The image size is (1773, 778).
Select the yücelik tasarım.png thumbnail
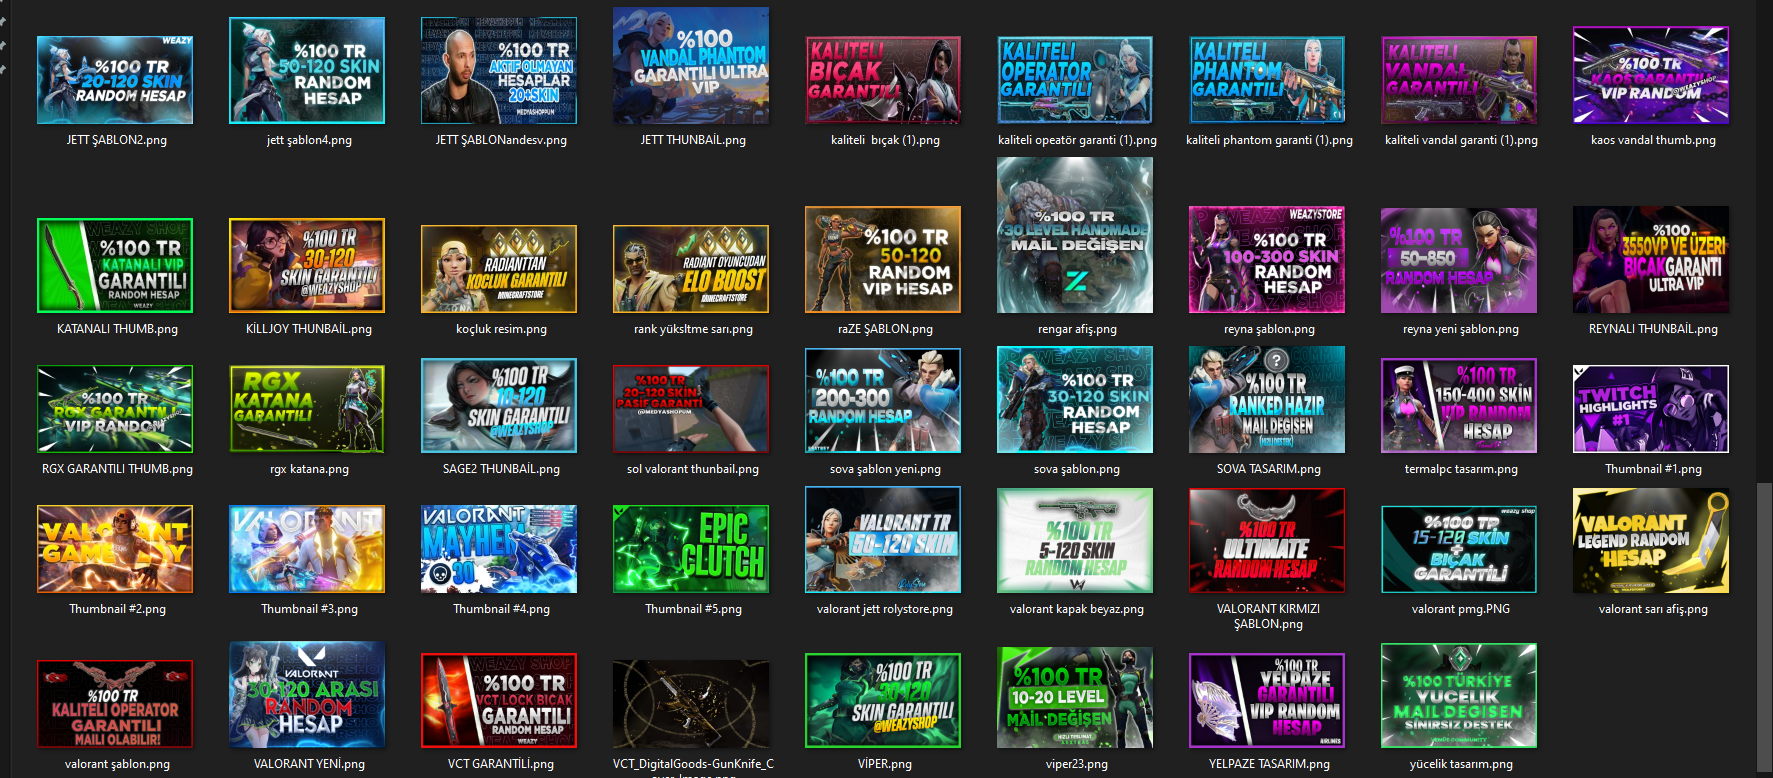pos(1459,695)
